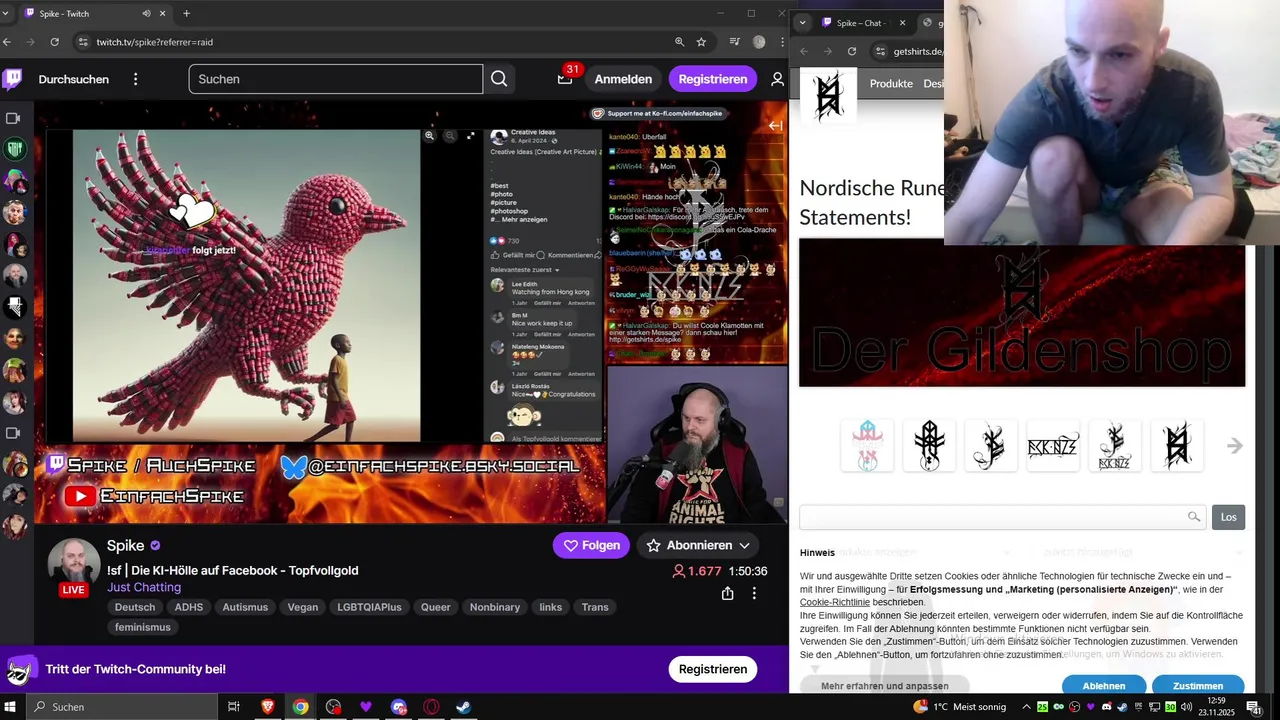Screen dimensions: 1280x720
Task: Select the feminismus tag
Action: [143, 627]
